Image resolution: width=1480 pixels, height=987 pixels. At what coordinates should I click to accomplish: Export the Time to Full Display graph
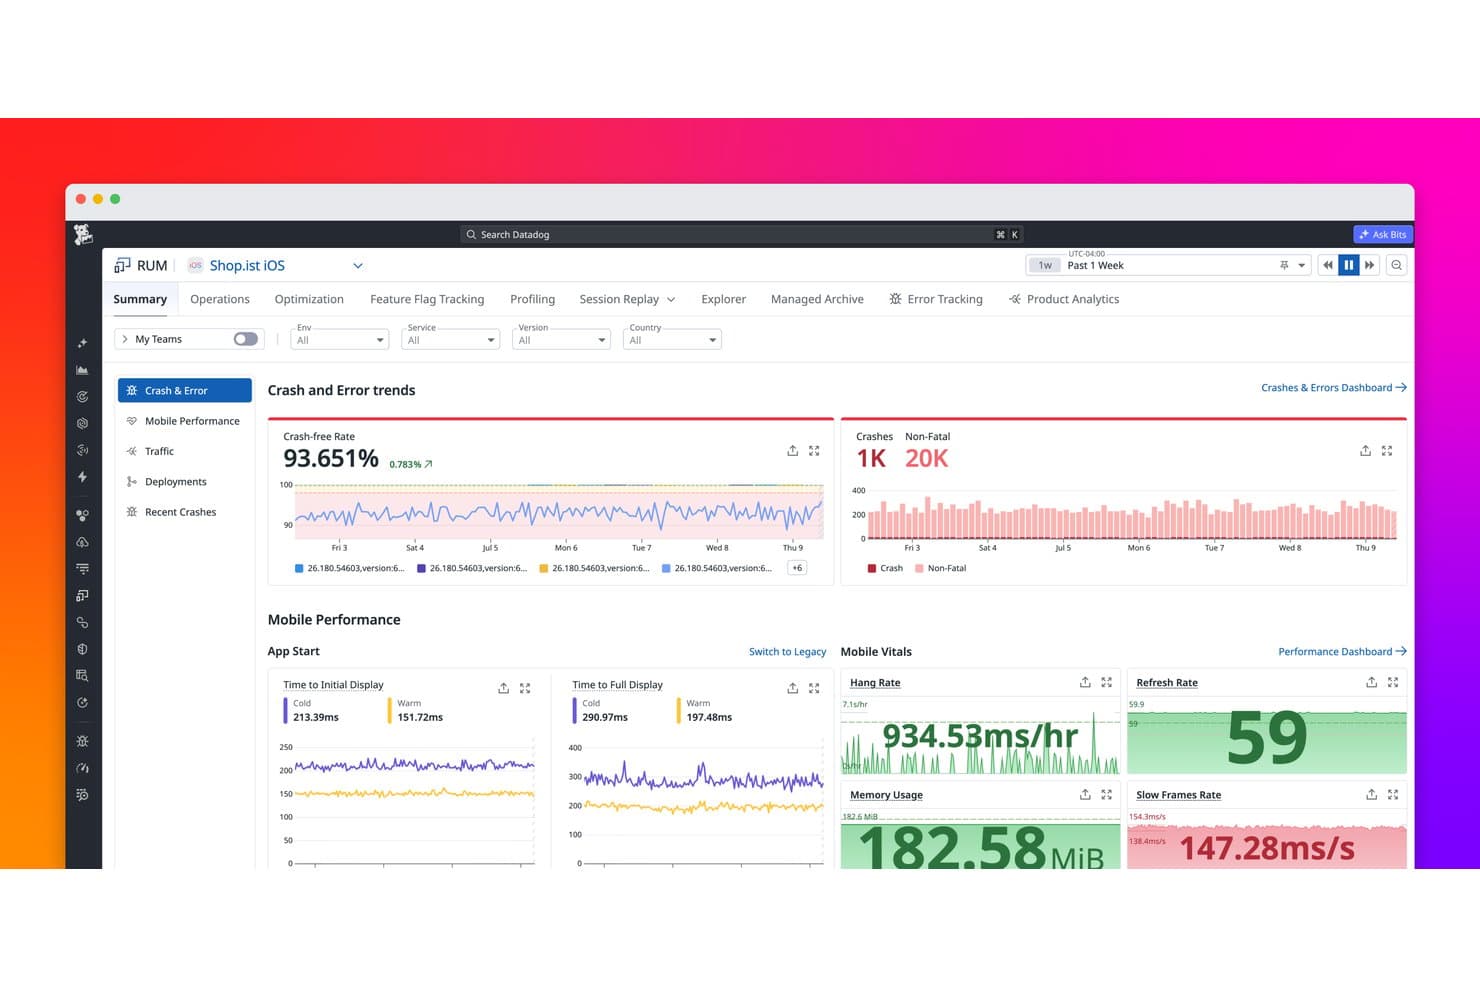coord(792,688)
